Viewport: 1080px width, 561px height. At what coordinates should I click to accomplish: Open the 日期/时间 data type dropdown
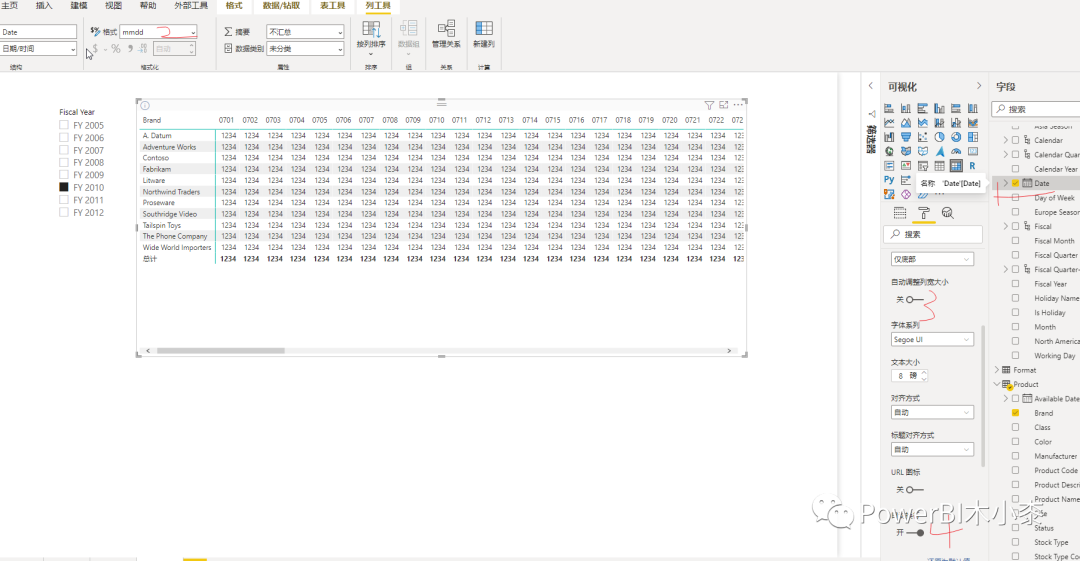click(39, 49)
